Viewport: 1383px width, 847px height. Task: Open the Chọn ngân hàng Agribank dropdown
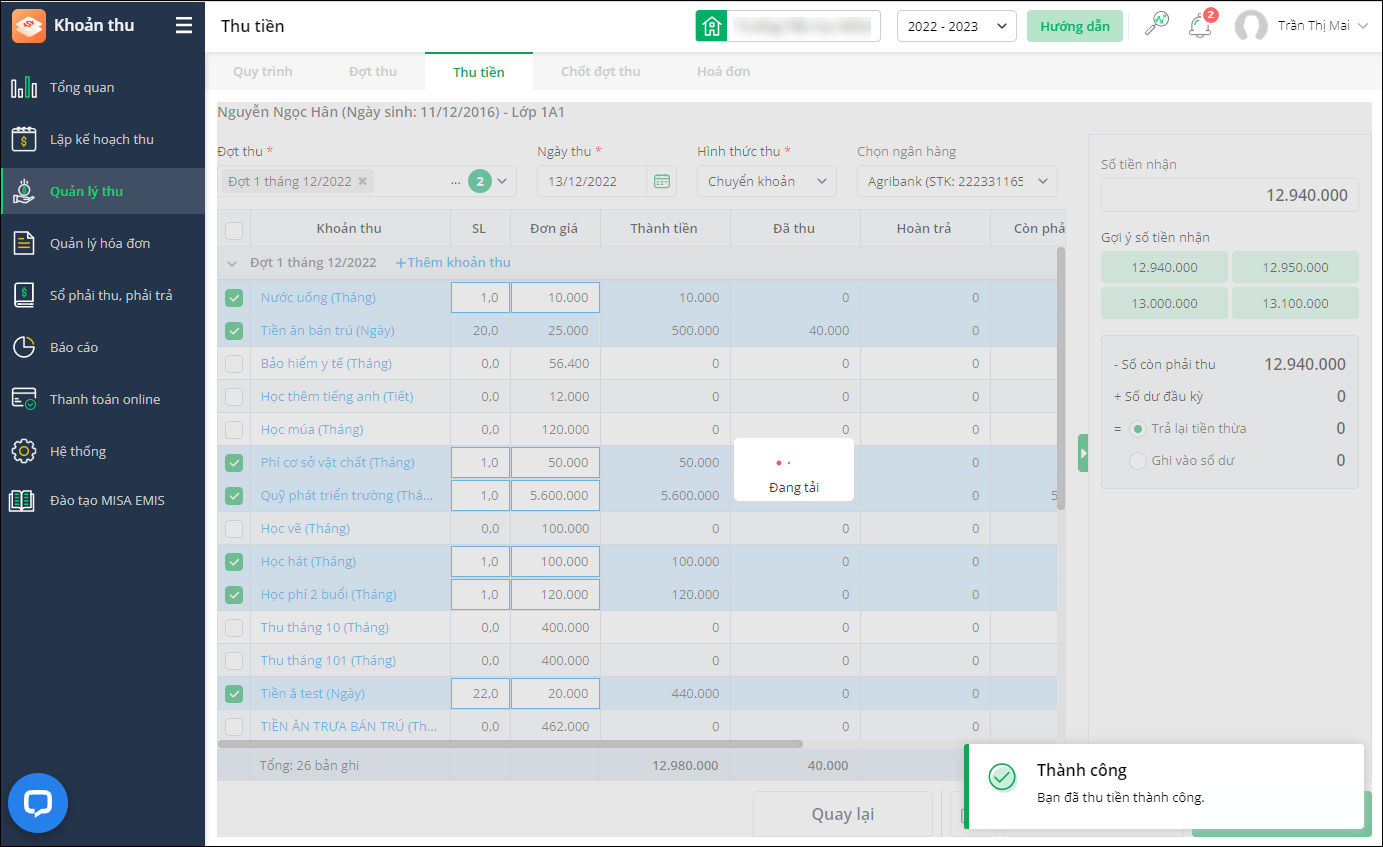click(x=956, y=181)
